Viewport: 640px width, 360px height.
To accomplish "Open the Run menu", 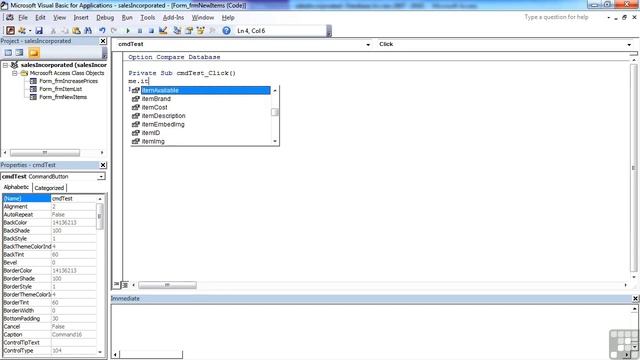I will point(127,18).
